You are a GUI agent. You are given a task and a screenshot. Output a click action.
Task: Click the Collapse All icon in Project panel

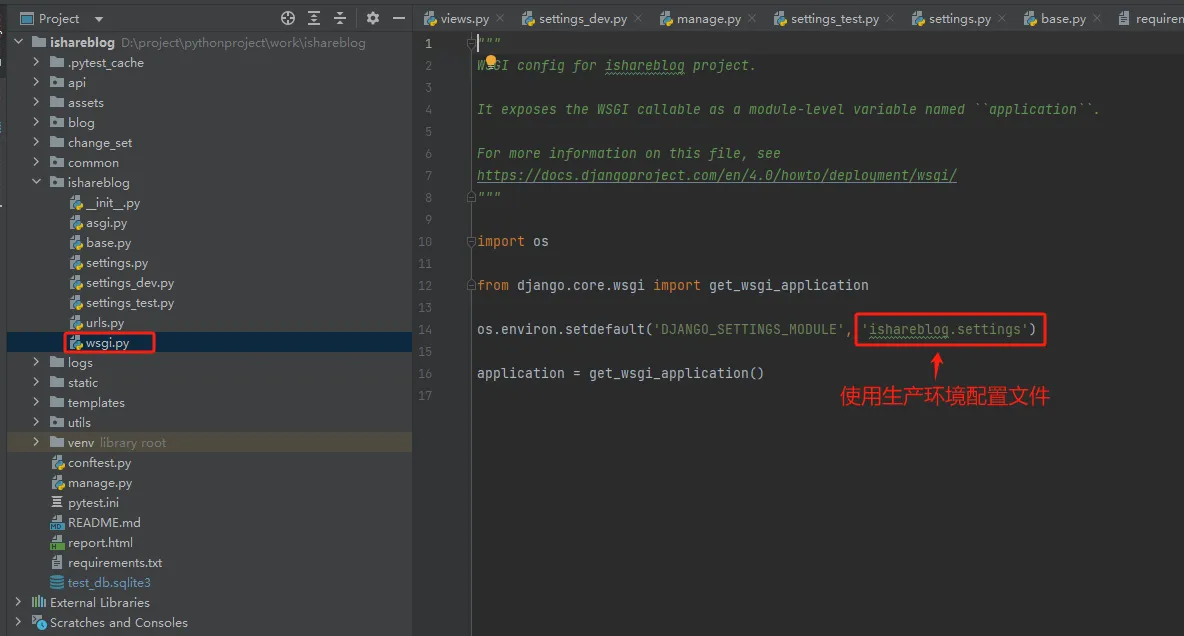point(340,18)
